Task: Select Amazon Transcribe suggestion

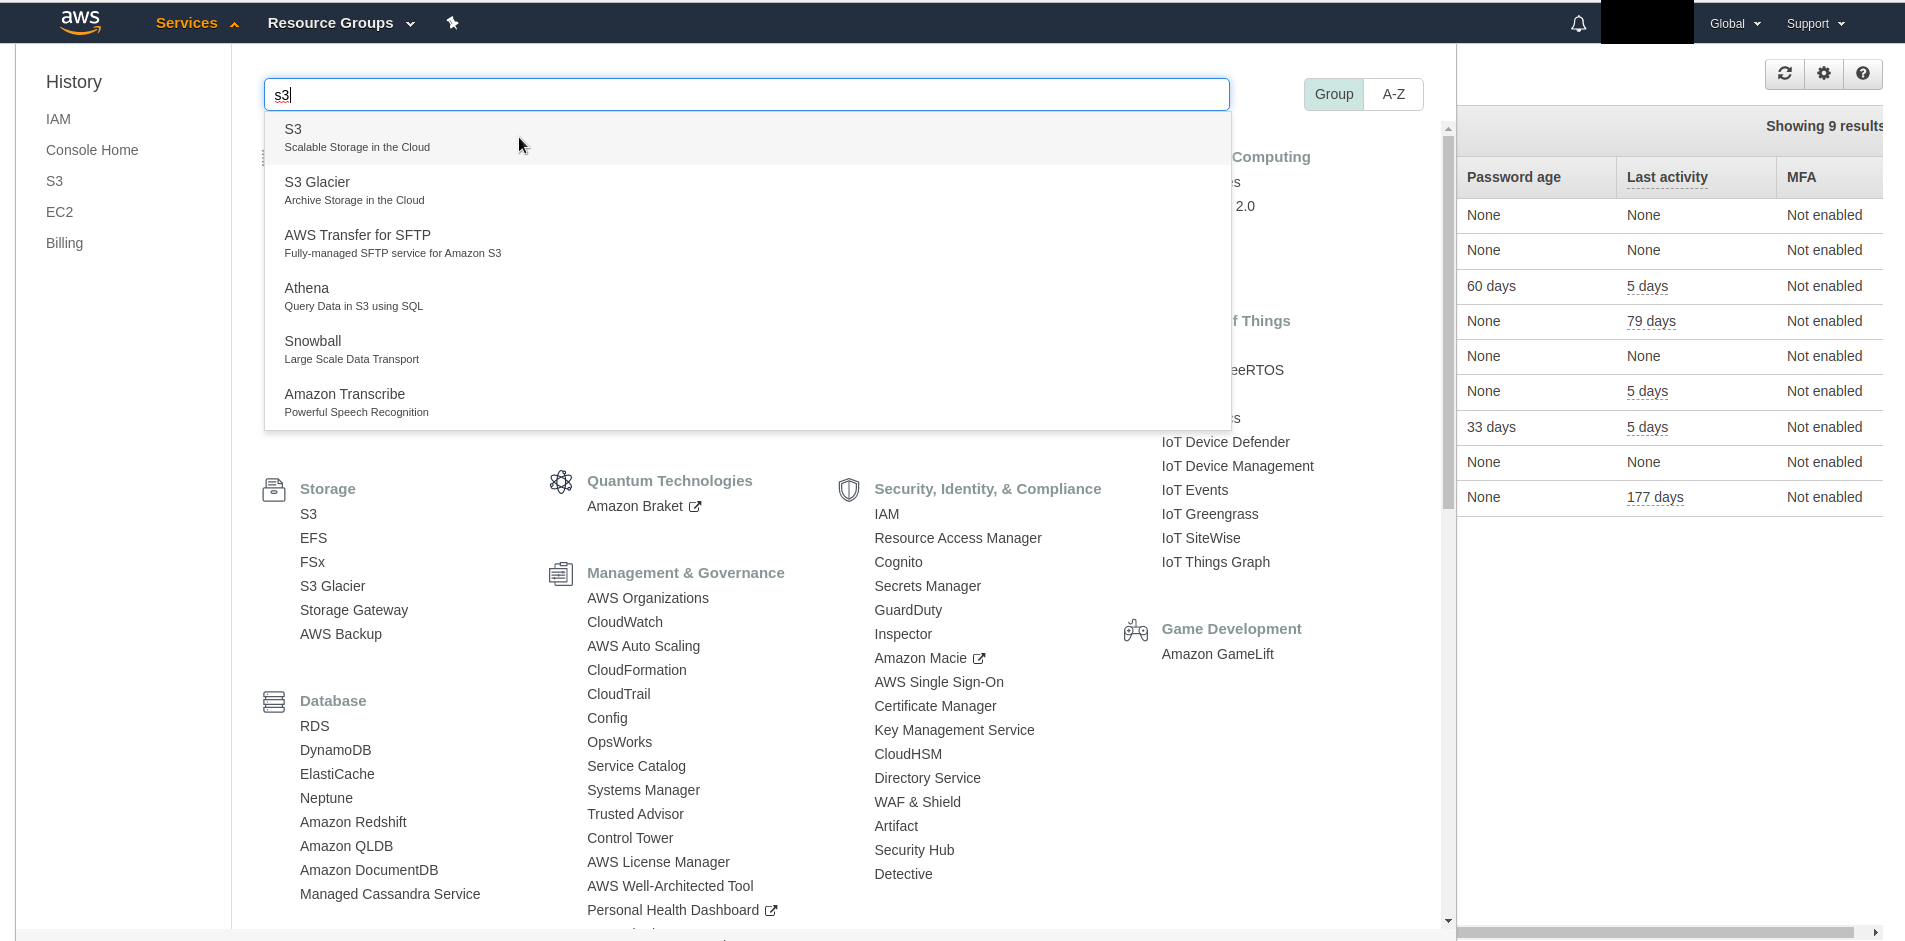Action: tap(747, 403)
